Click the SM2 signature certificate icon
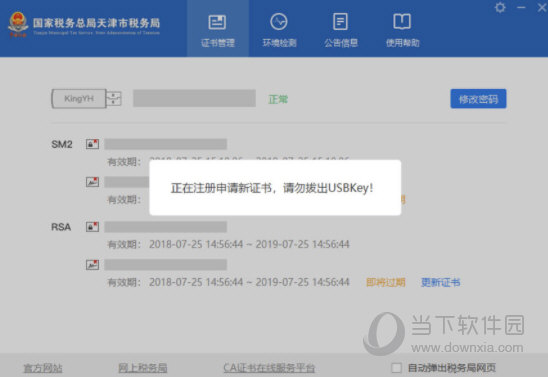548x377 pixels. pyautogui.click(x=93, y=182)
